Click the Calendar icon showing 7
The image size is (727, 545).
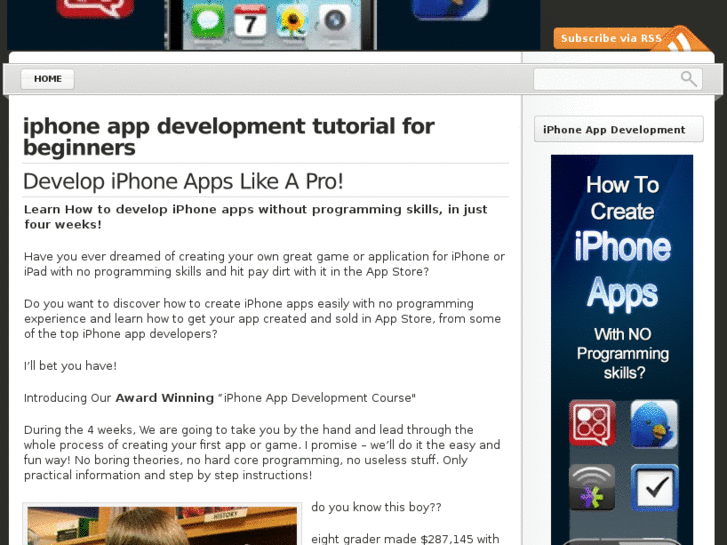point(250,21)
